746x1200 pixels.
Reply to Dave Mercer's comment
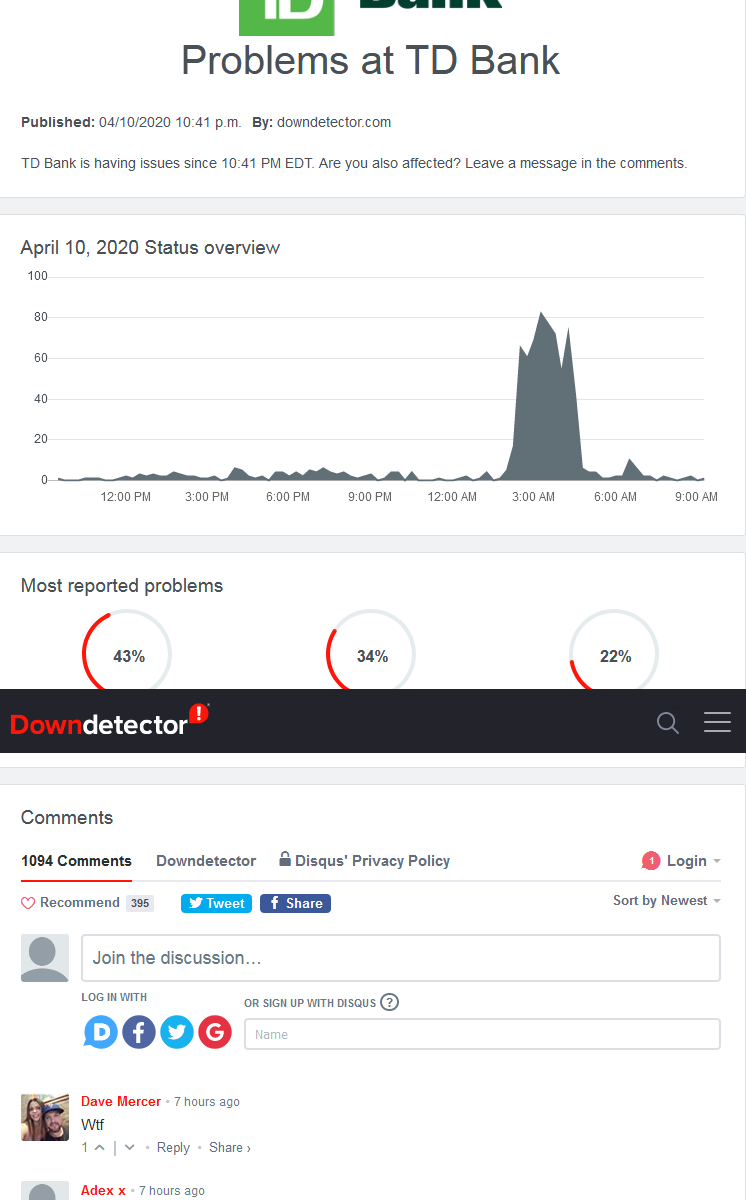coord(173,1148)
